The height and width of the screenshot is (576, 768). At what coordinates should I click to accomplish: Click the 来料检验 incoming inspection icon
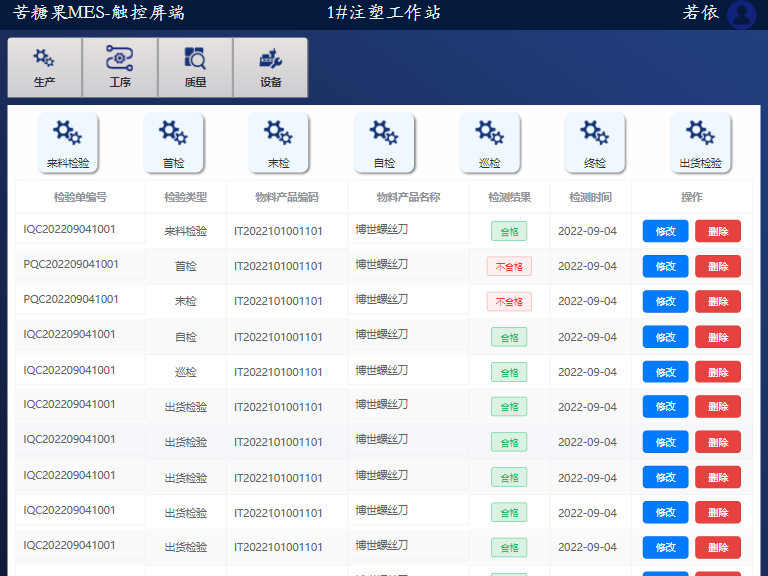pyautogui.click(x=68, y=142)
